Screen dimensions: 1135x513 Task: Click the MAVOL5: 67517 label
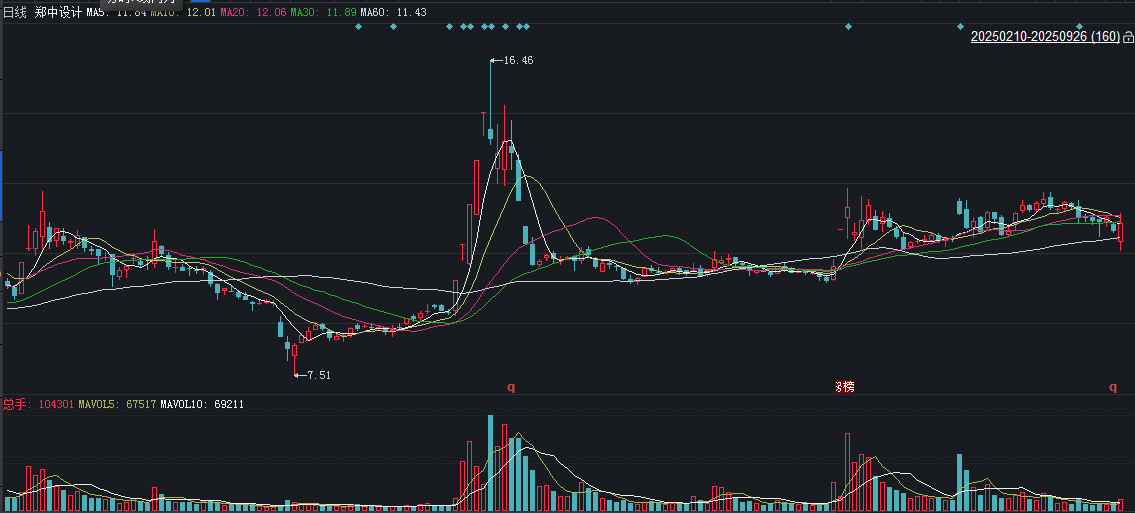point(116,404)
